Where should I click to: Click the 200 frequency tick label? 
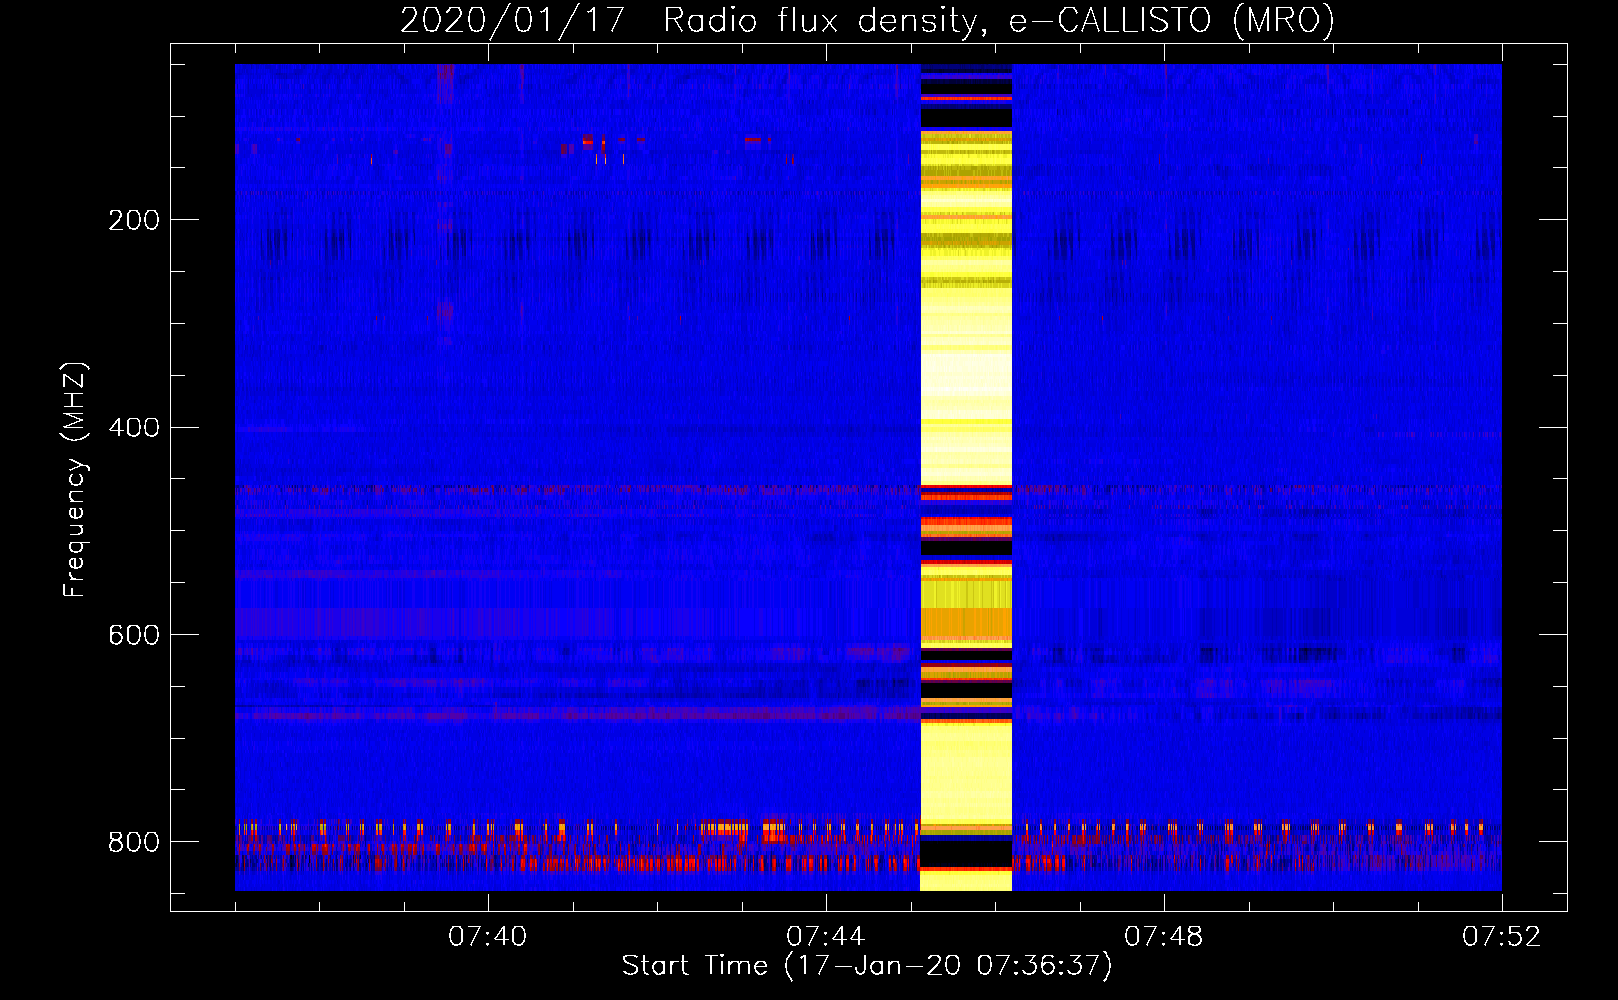(134, 220)
